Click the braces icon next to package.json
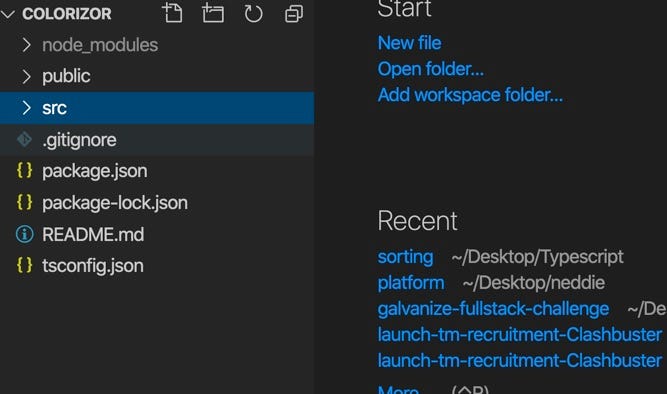The height and width of the screenshot is (394, 667). click(24, 171)
